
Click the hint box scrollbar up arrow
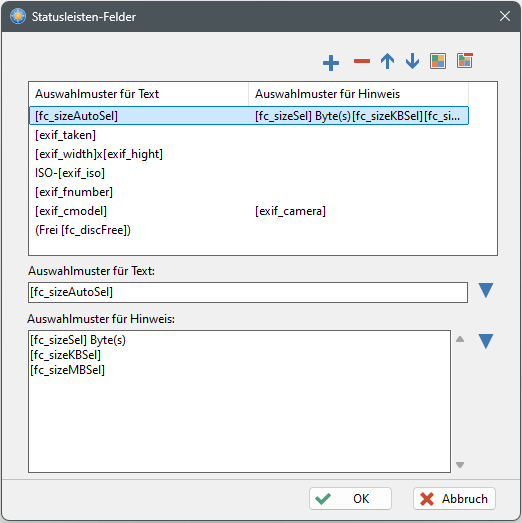[460, 339]
